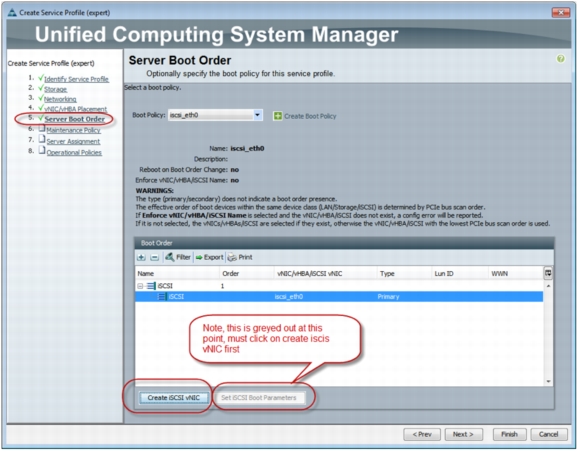Click the Prev button
The image size is (578, 452).
(x=422, y=434)
